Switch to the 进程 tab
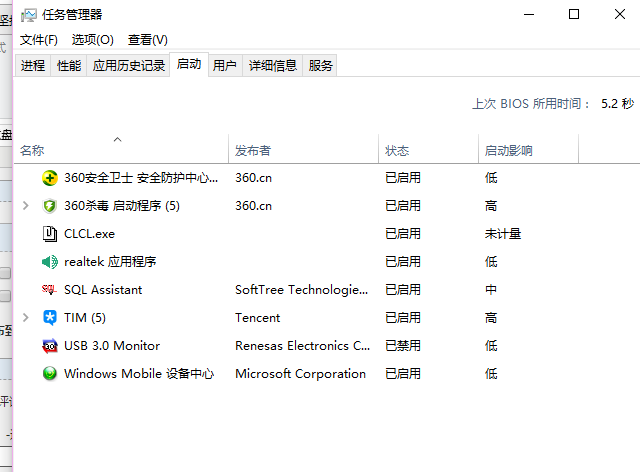The width and height of the screenshot is (640, 472). (x=33, y=65)
